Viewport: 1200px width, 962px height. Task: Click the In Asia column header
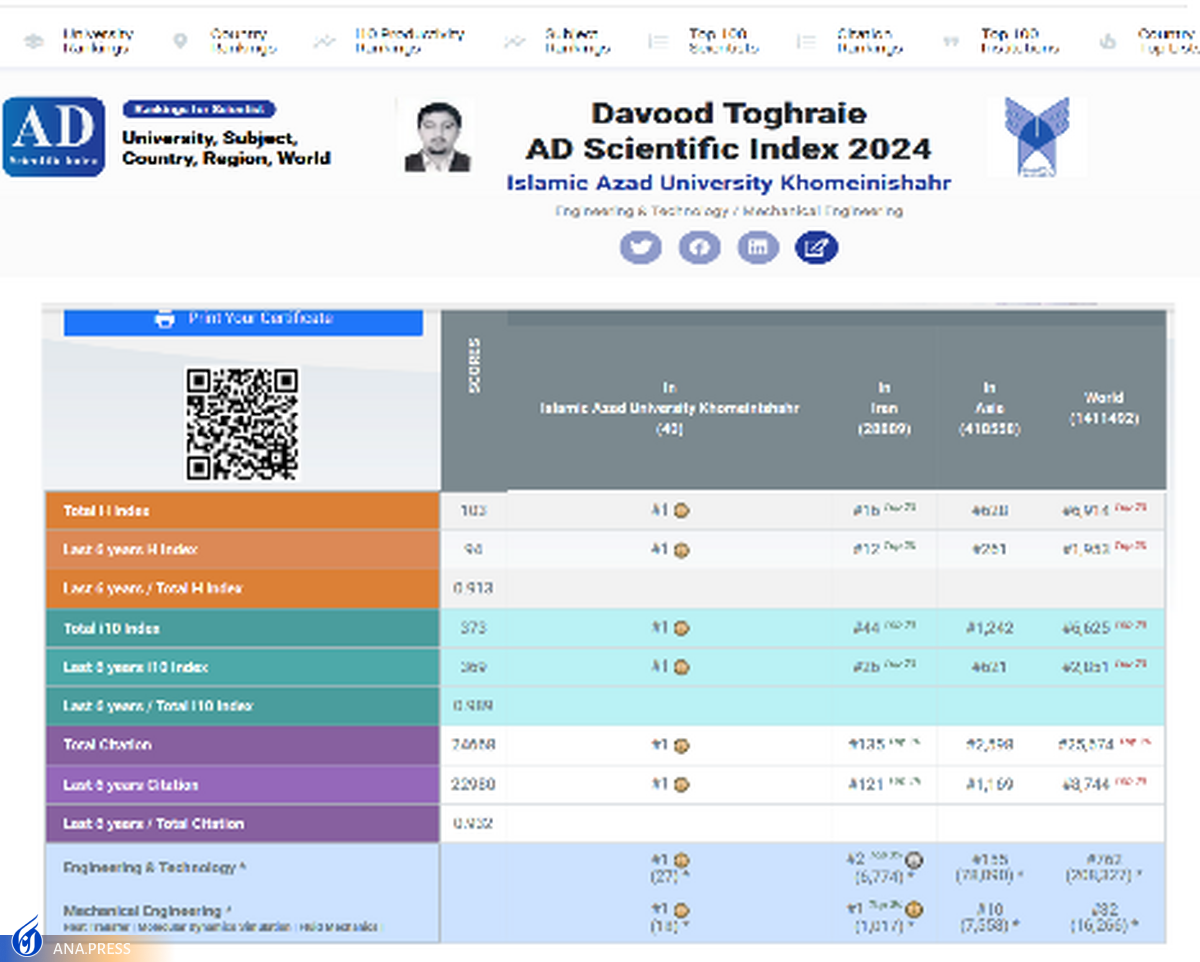click(x=989, y=408)
